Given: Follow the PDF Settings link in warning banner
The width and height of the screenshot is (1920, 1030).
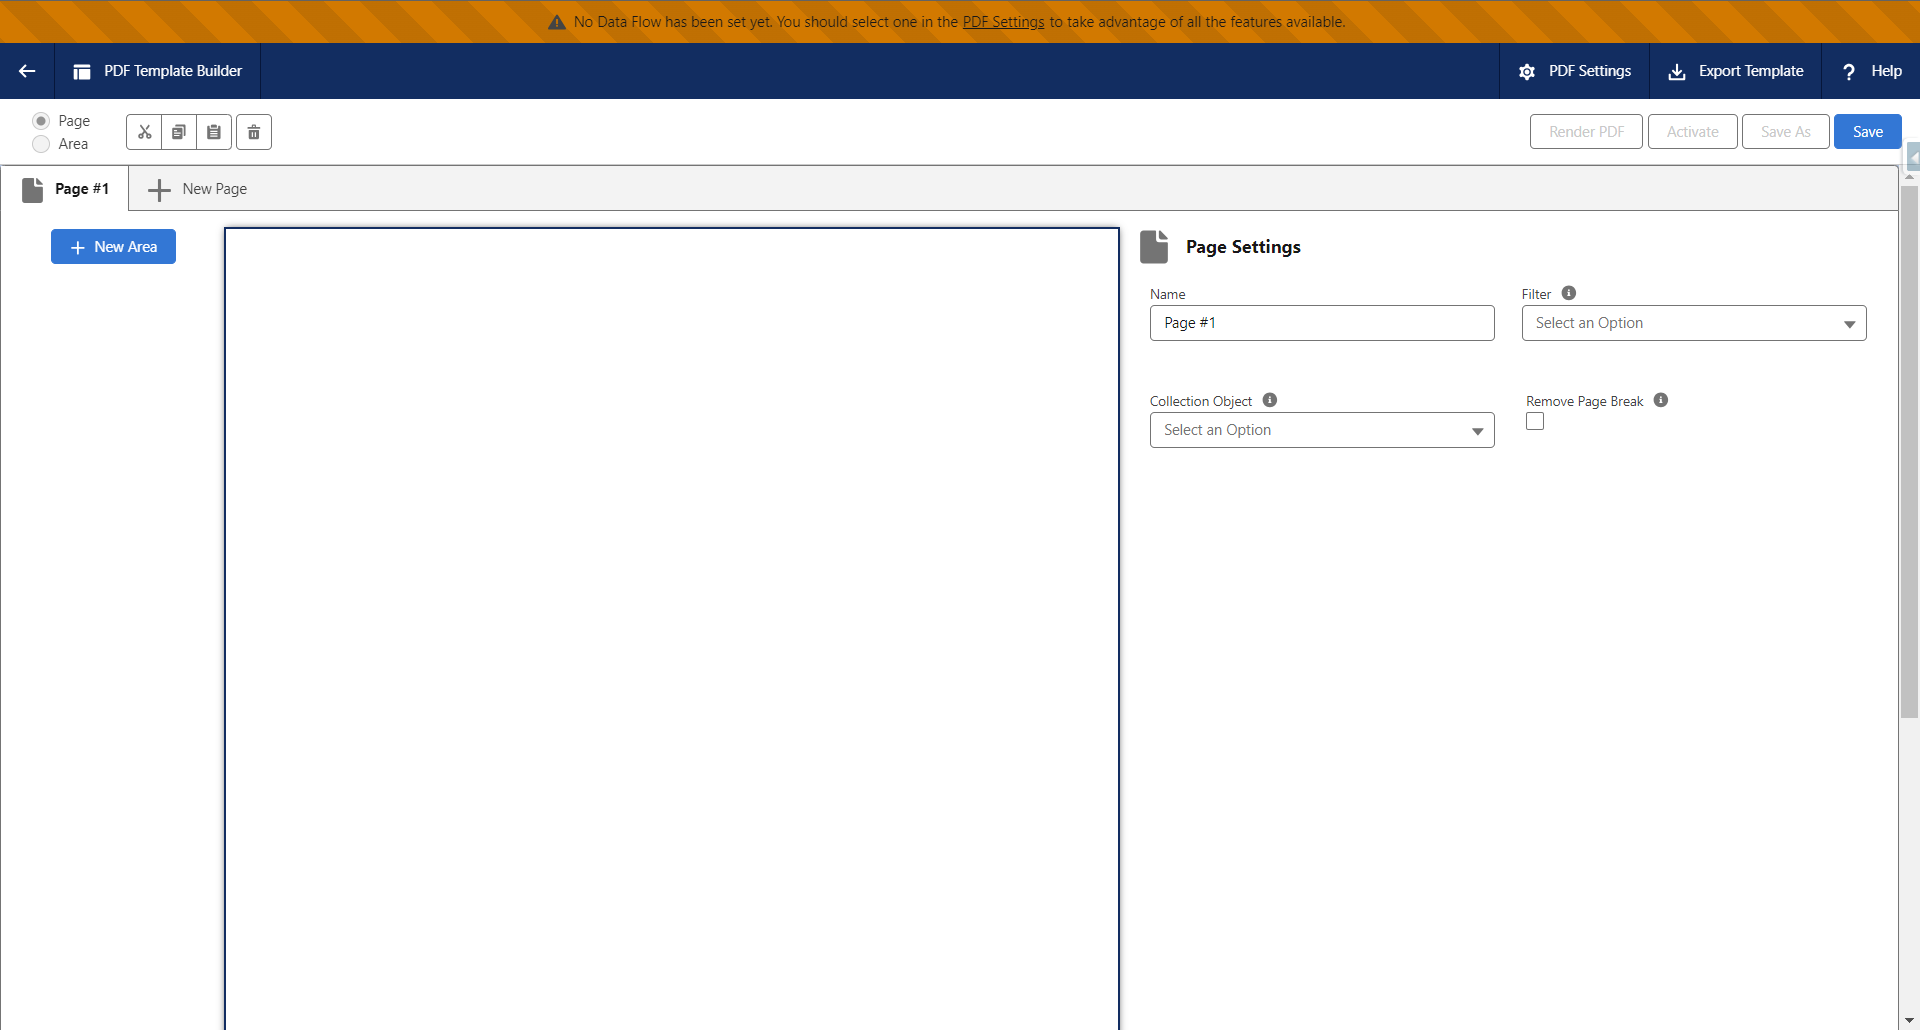Looking at the screenshot, I should point(1003,22).
